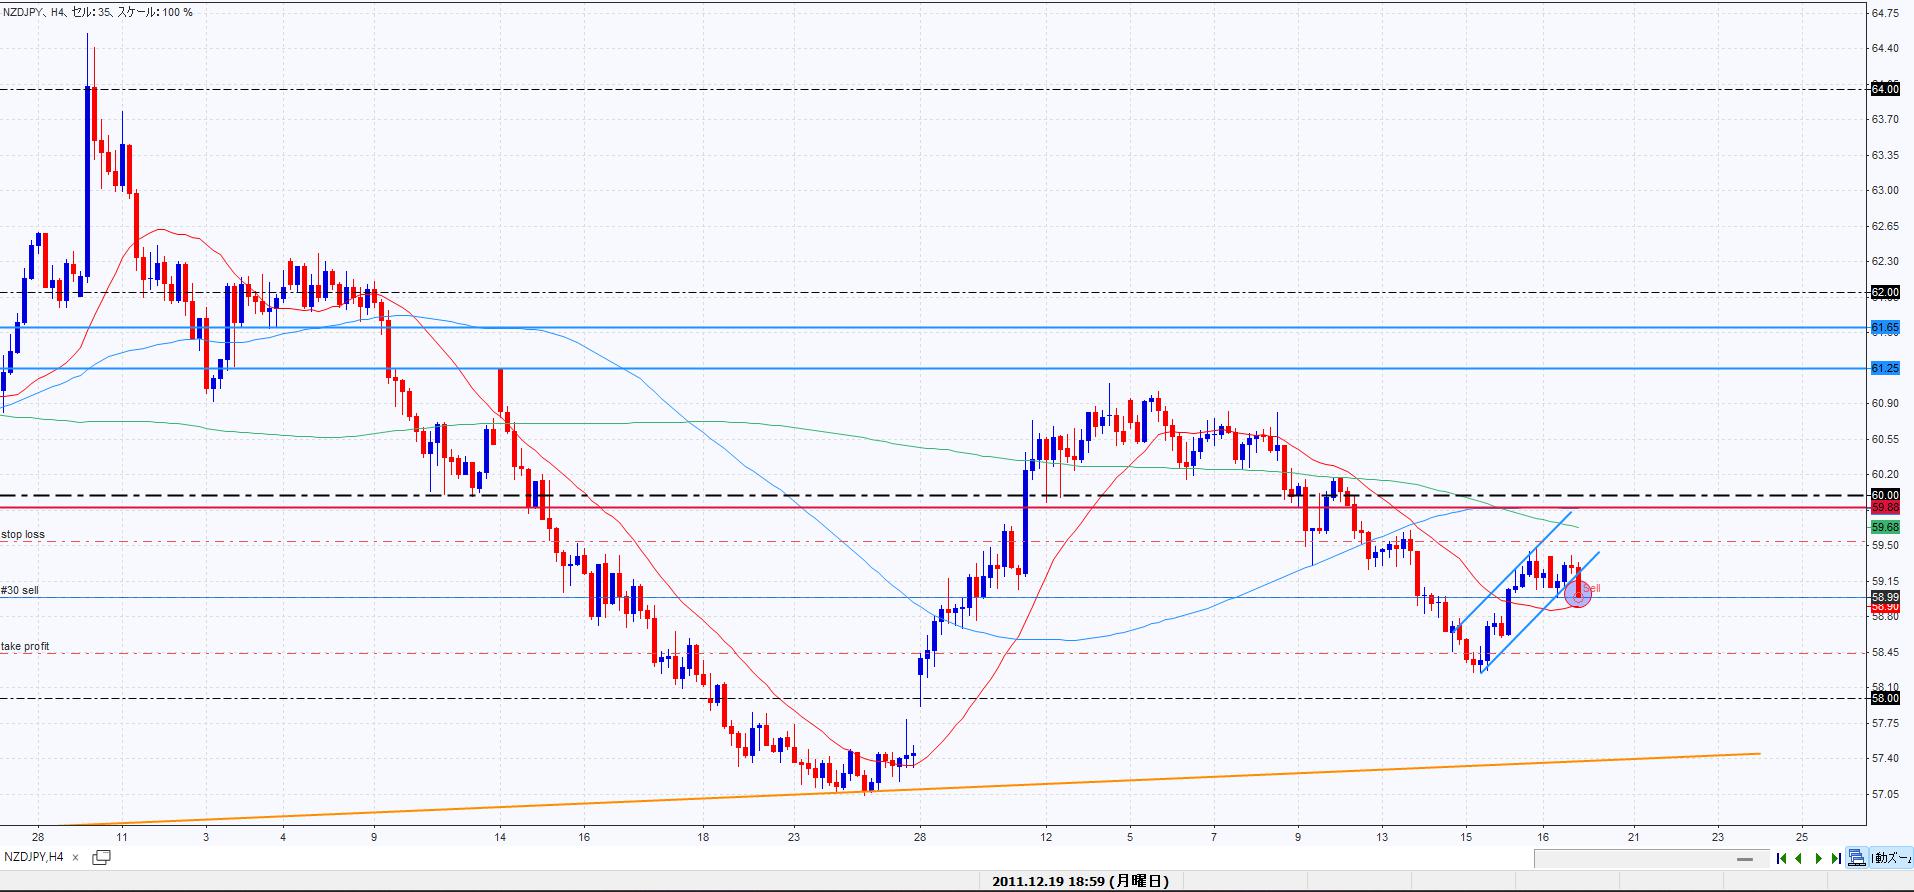Viewport: 1914px width, 892px height.
Task: Click the stacked windows icon beside auto zoom
Action: 1857,858
